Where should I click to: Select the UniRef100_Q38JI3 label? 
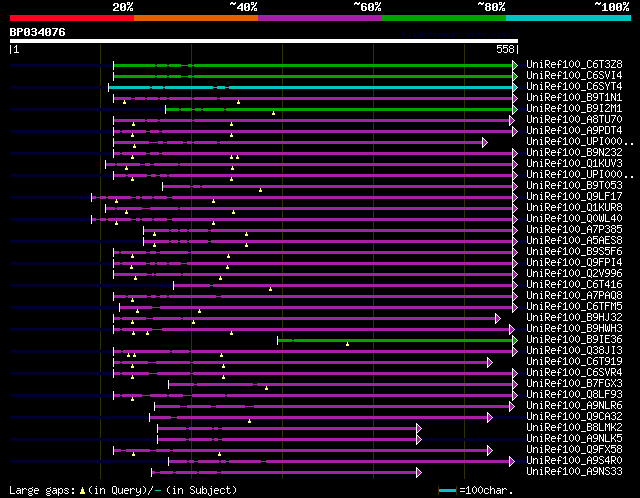click(574, 351)
